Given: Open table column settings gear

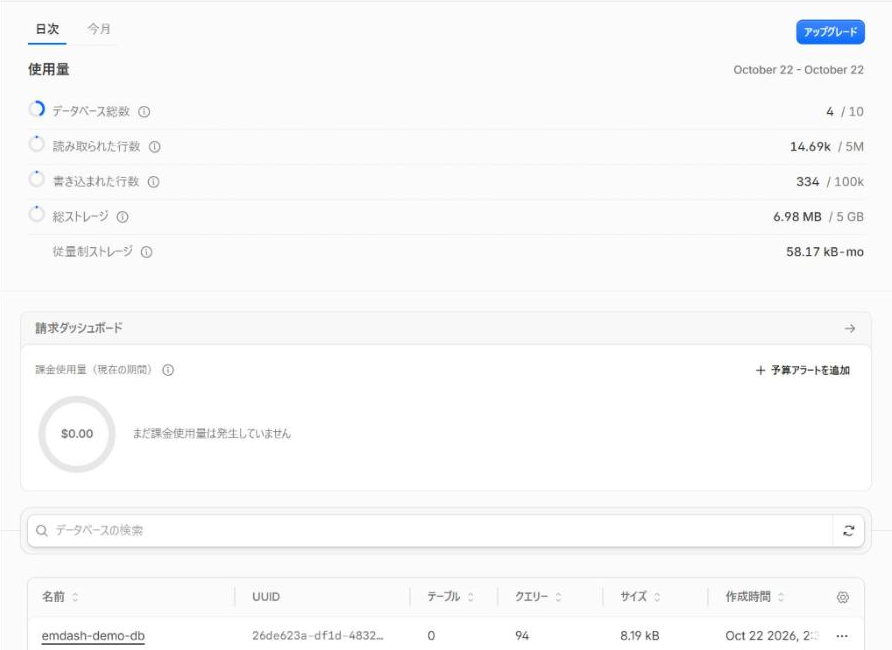Looking at the screenshot, I should coord(843,597).
